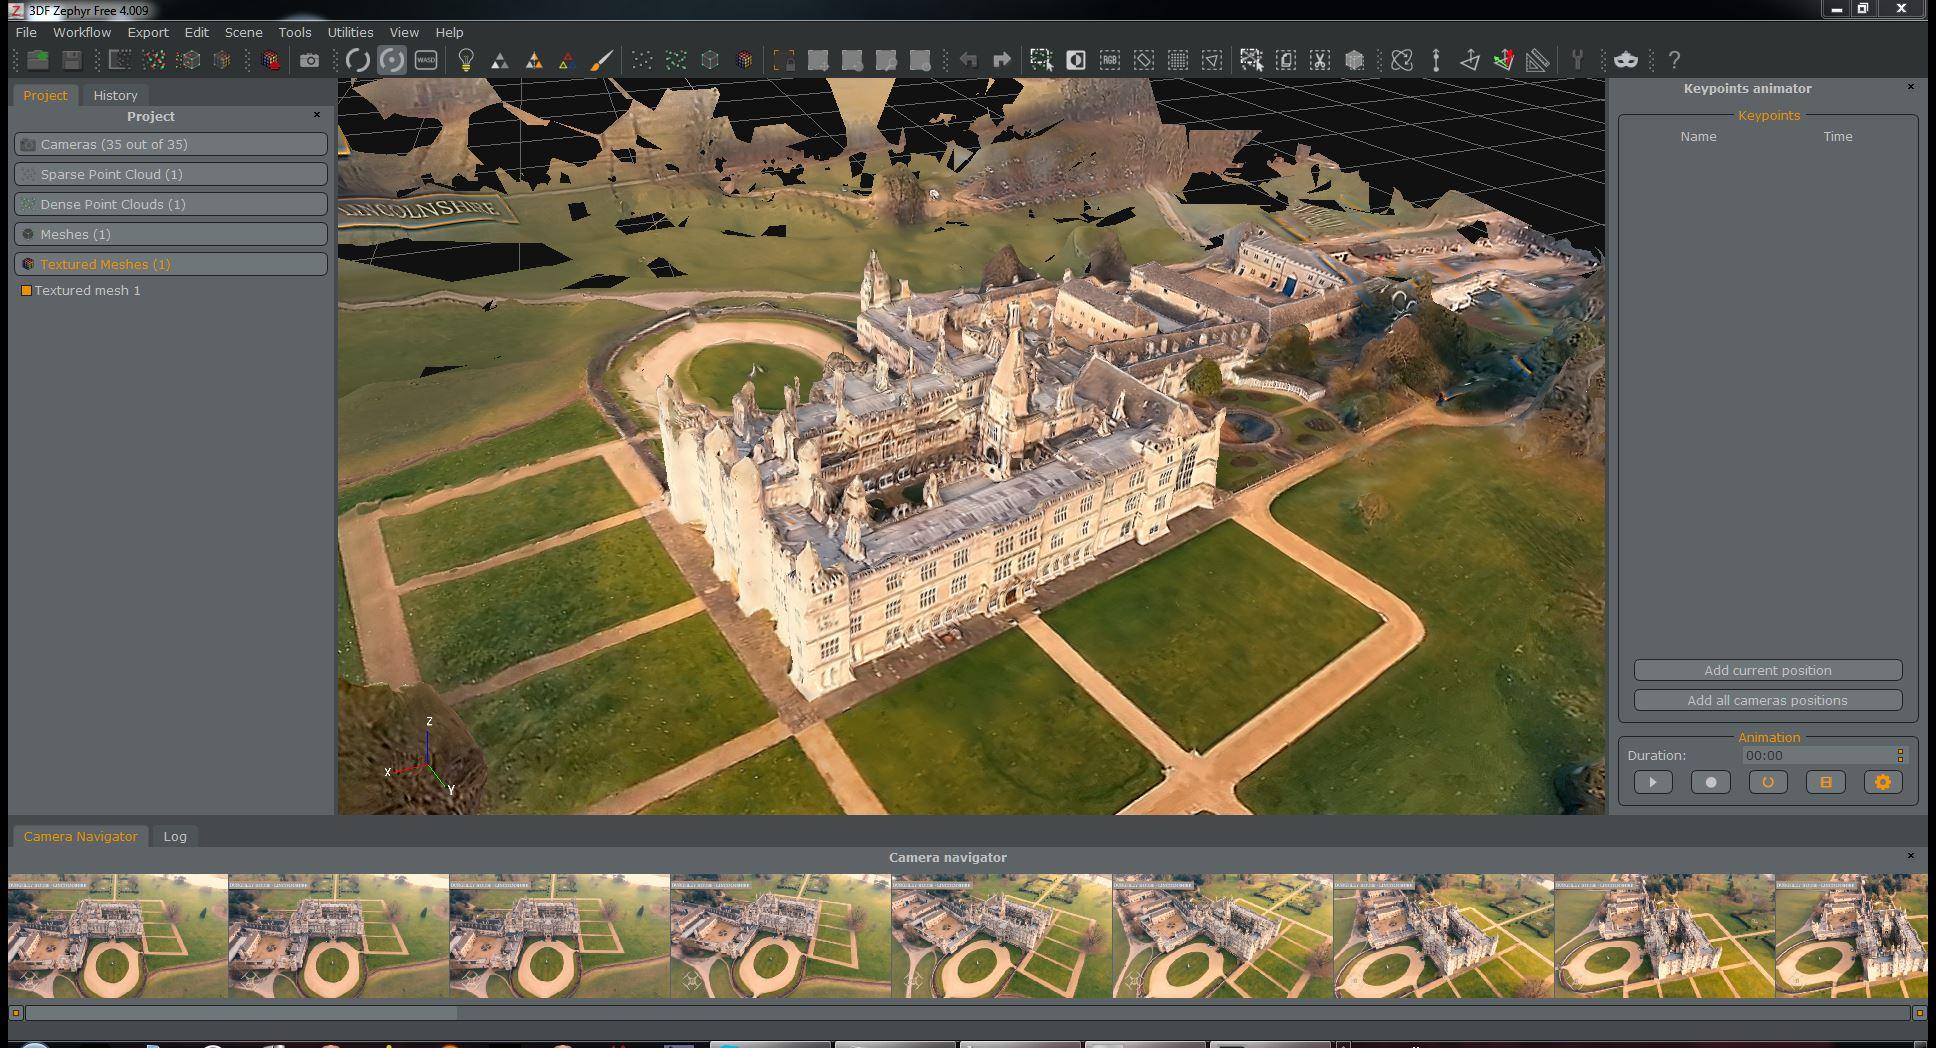The height and width of the screenshot is (1048, 1936).
Task: Play the keypoints animation
Action: point(1653,782)
